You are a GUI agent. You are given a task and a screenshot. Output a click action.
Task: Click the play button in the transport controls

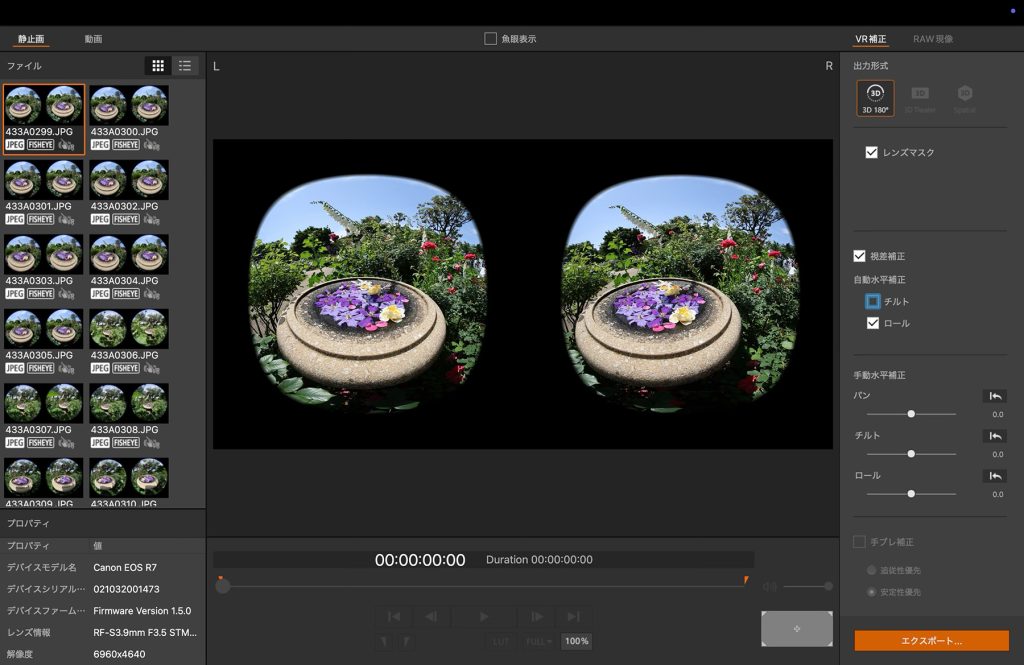pyautogui.click(x=484, y=617)
